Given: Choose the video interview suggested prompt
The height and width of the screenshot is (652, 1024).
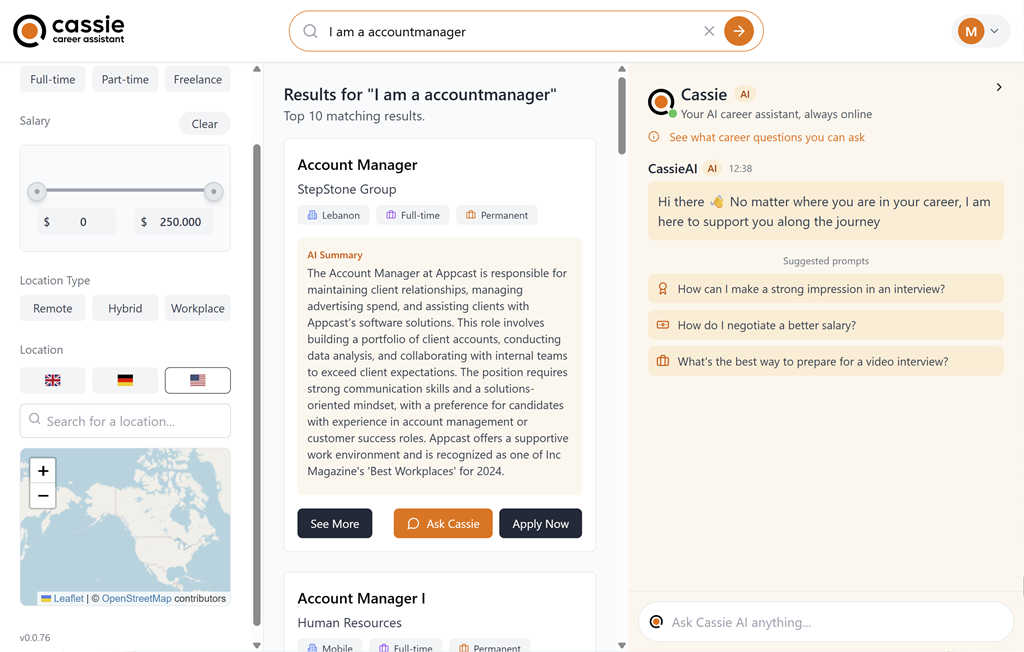Looking at the screenshot, I should [x=825, y=361].
